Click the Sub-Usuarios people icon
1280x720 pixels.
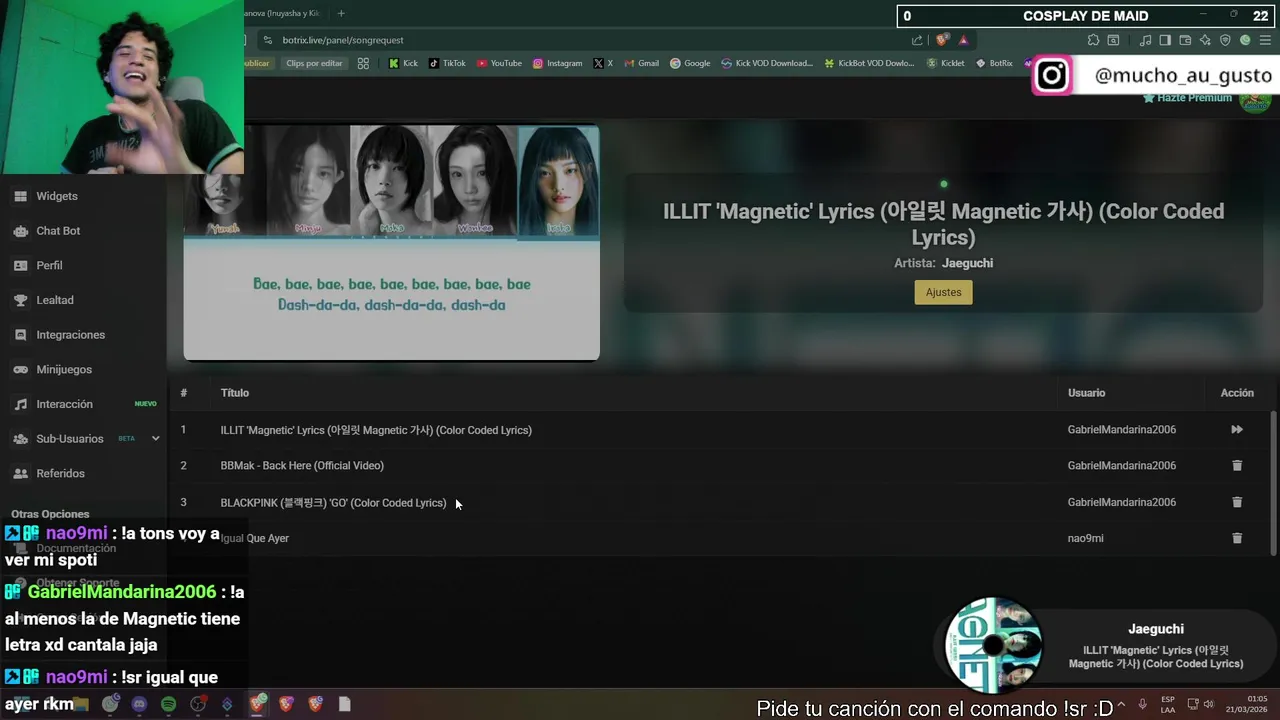20,439
